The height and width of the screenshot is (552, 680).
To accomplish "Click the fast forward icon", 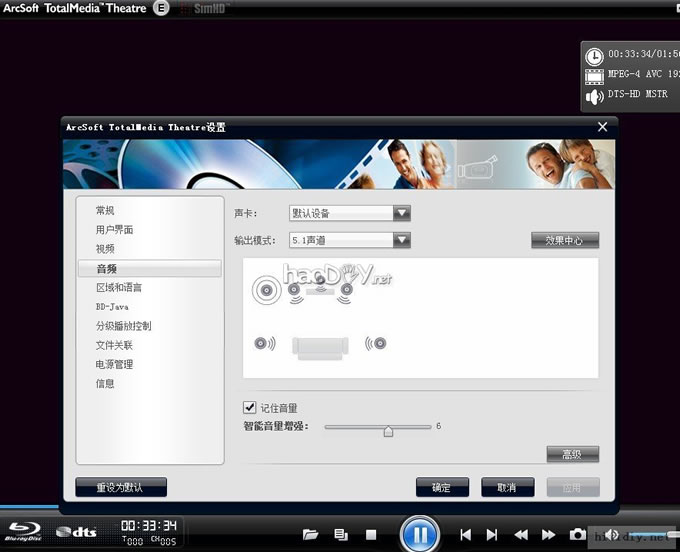I will click(x=548, y=535).
